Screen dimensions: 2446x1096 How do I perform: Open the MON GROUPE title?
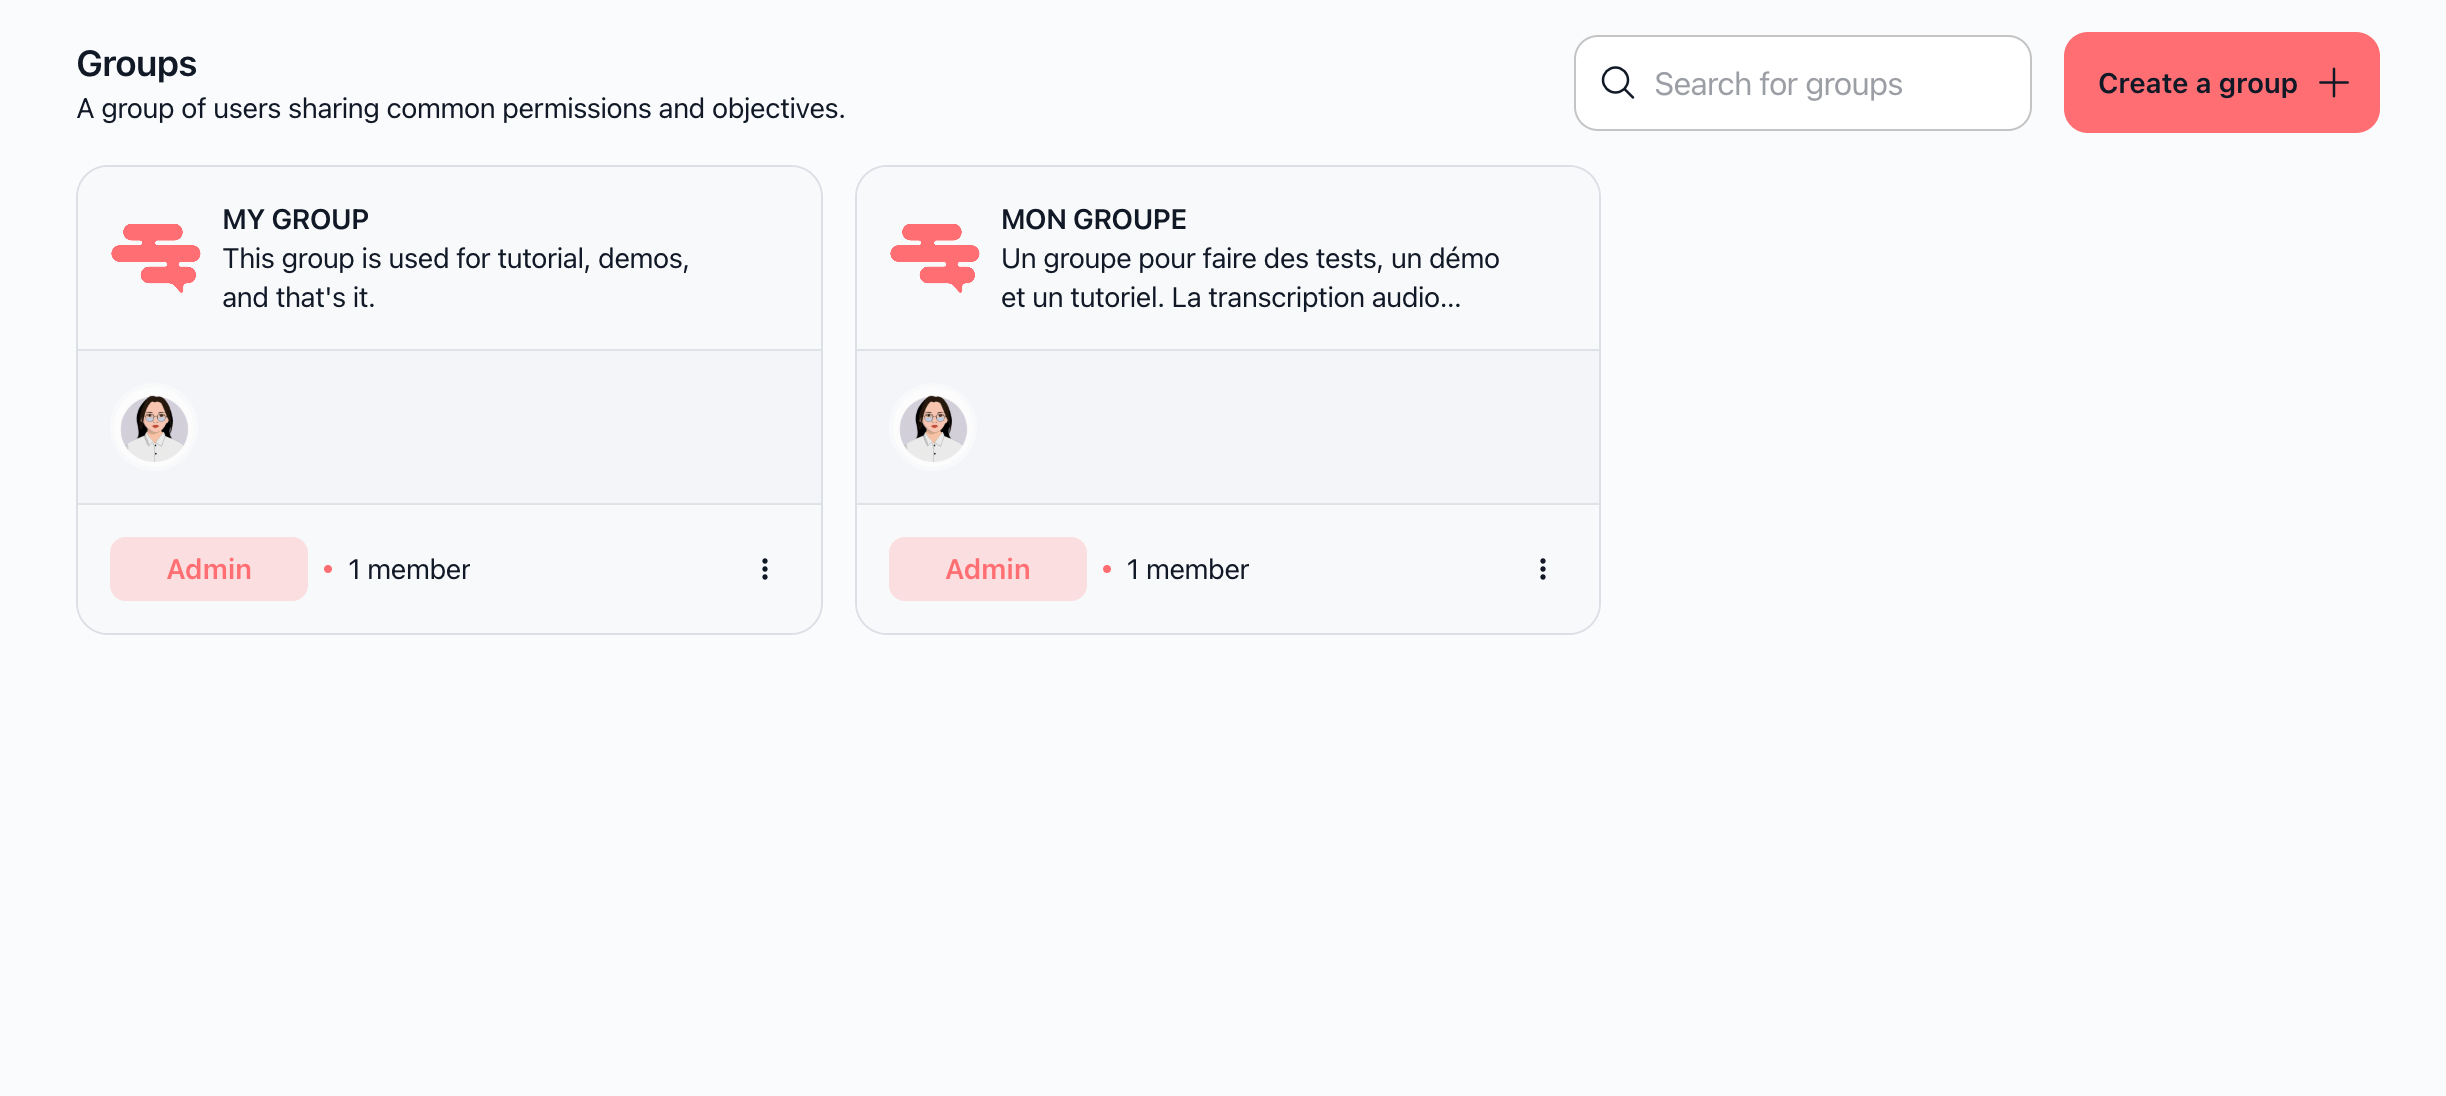(1093, 219)
